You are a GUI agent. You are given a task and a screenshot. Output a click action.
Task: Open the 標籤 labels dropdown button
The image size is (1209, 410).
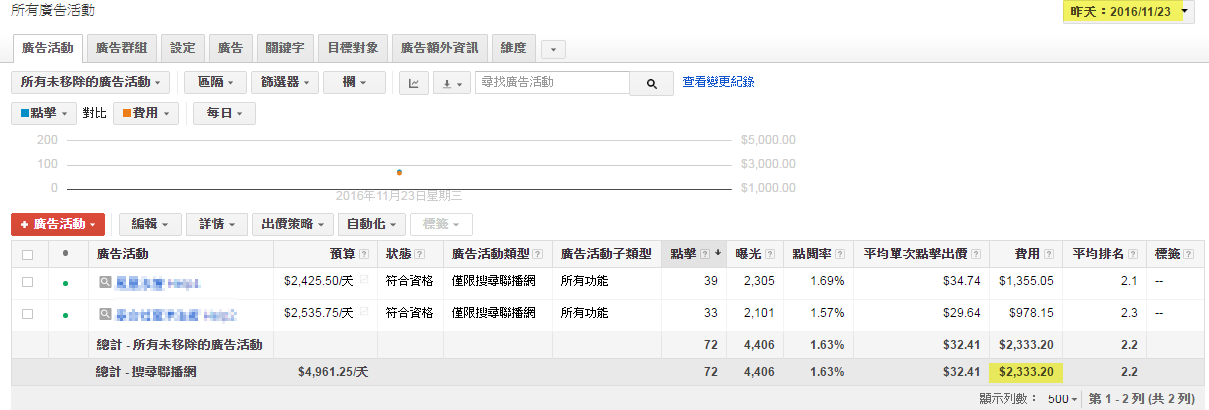tap(442, 225)
